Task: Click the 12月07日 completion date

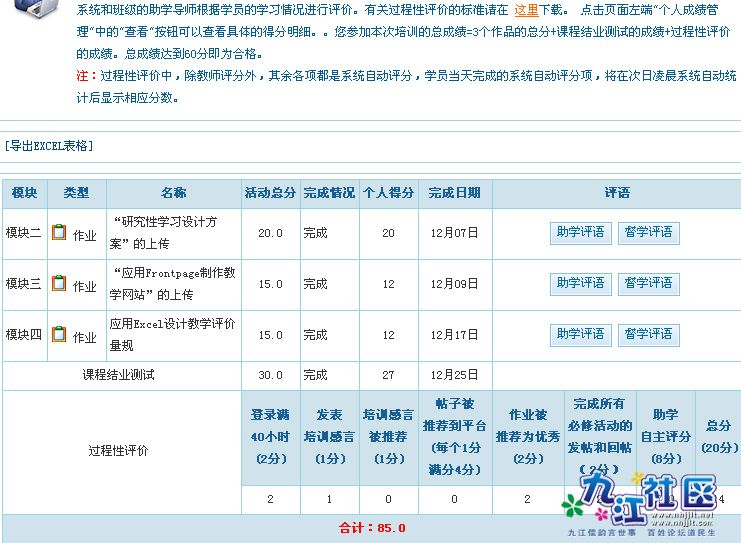Action: (x=455, y=233)
